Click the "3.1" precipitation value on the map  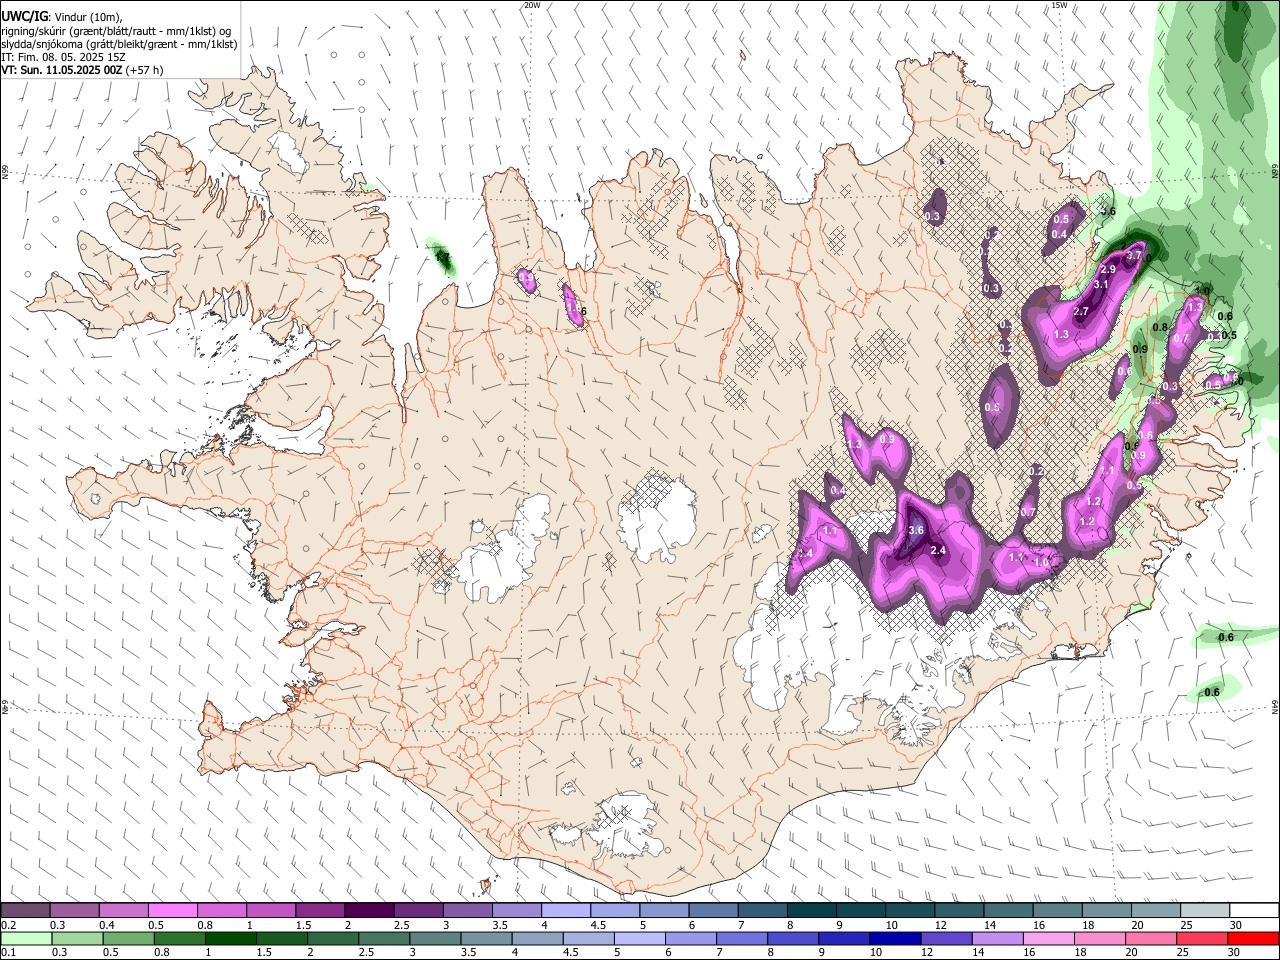pyautogui.click(x=1102, y=285)
